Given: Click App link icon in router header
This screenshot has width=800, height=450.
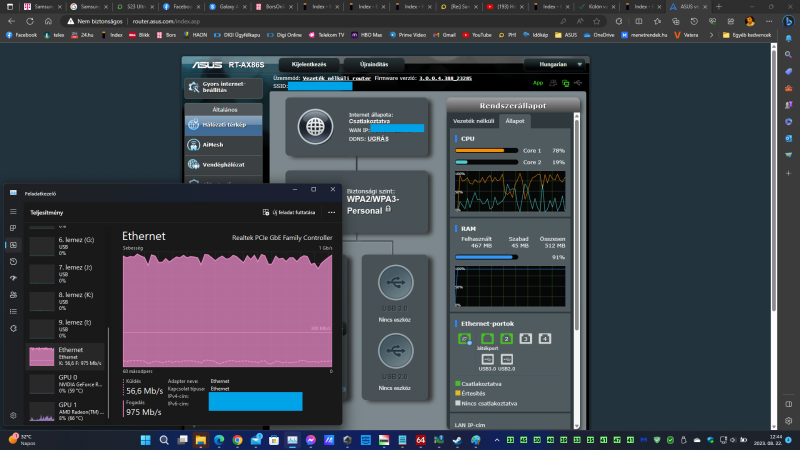Looking at the screenshot, I should pyautogui.click(x=538, y=83).
